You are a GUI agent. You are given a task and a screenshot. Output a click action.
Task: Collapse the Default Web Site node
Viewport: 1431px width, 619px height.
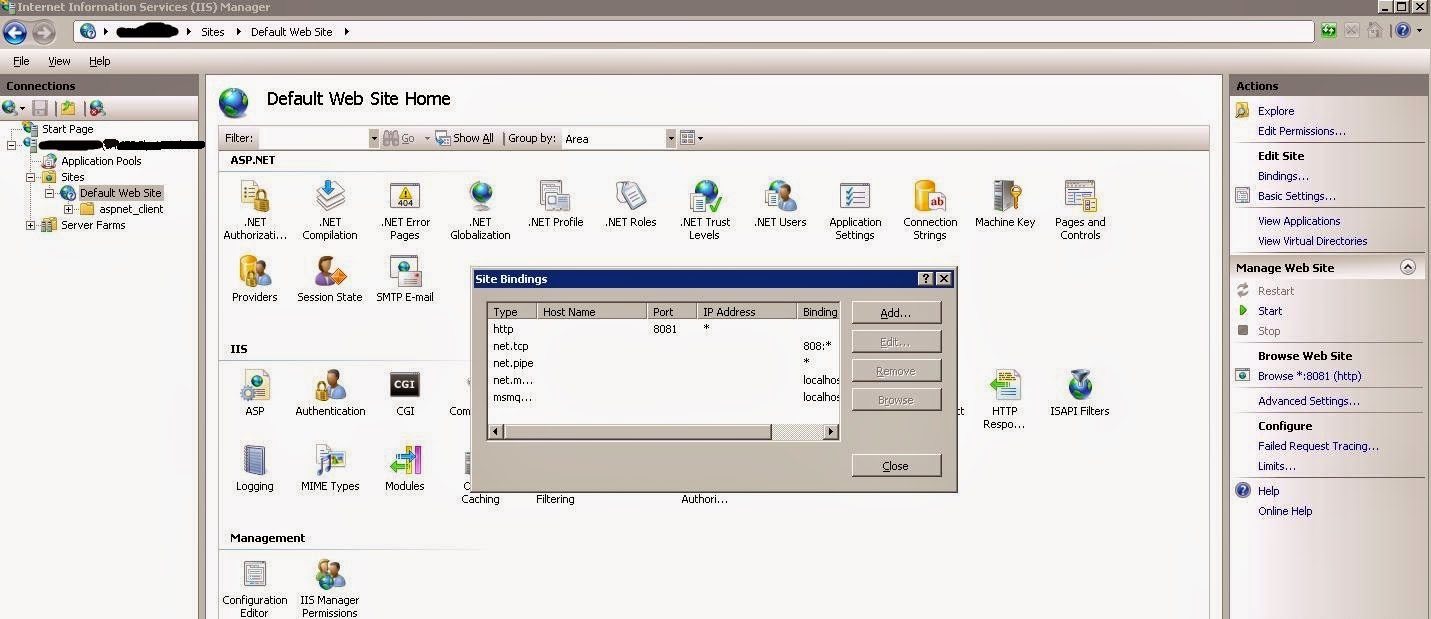[x=48, y=193]
